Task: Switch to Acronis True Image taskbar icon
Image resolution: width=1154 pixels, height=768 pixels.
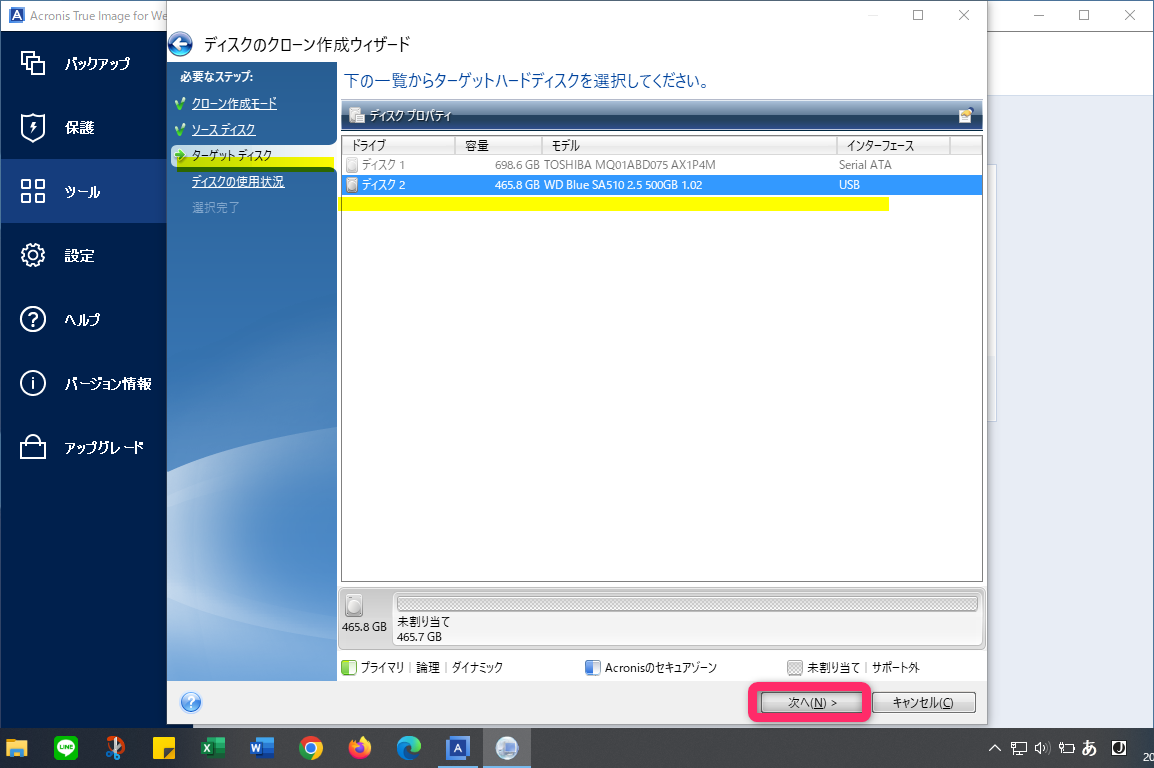Action: (x=458, y=748)
